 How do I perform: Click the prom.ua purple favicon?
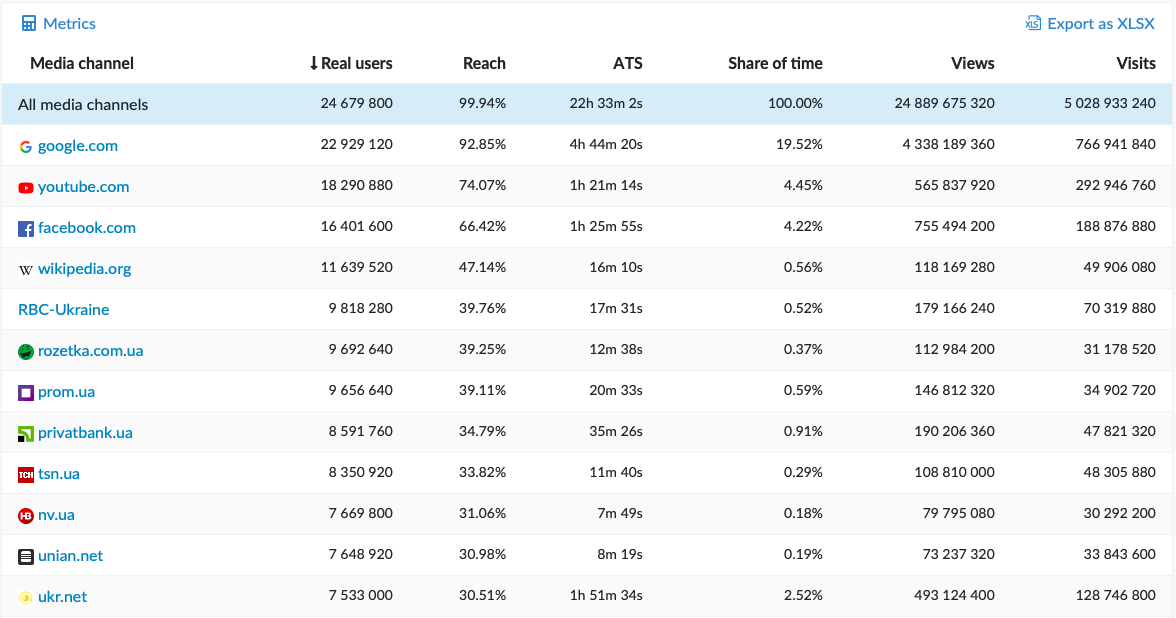pos(26,393)
